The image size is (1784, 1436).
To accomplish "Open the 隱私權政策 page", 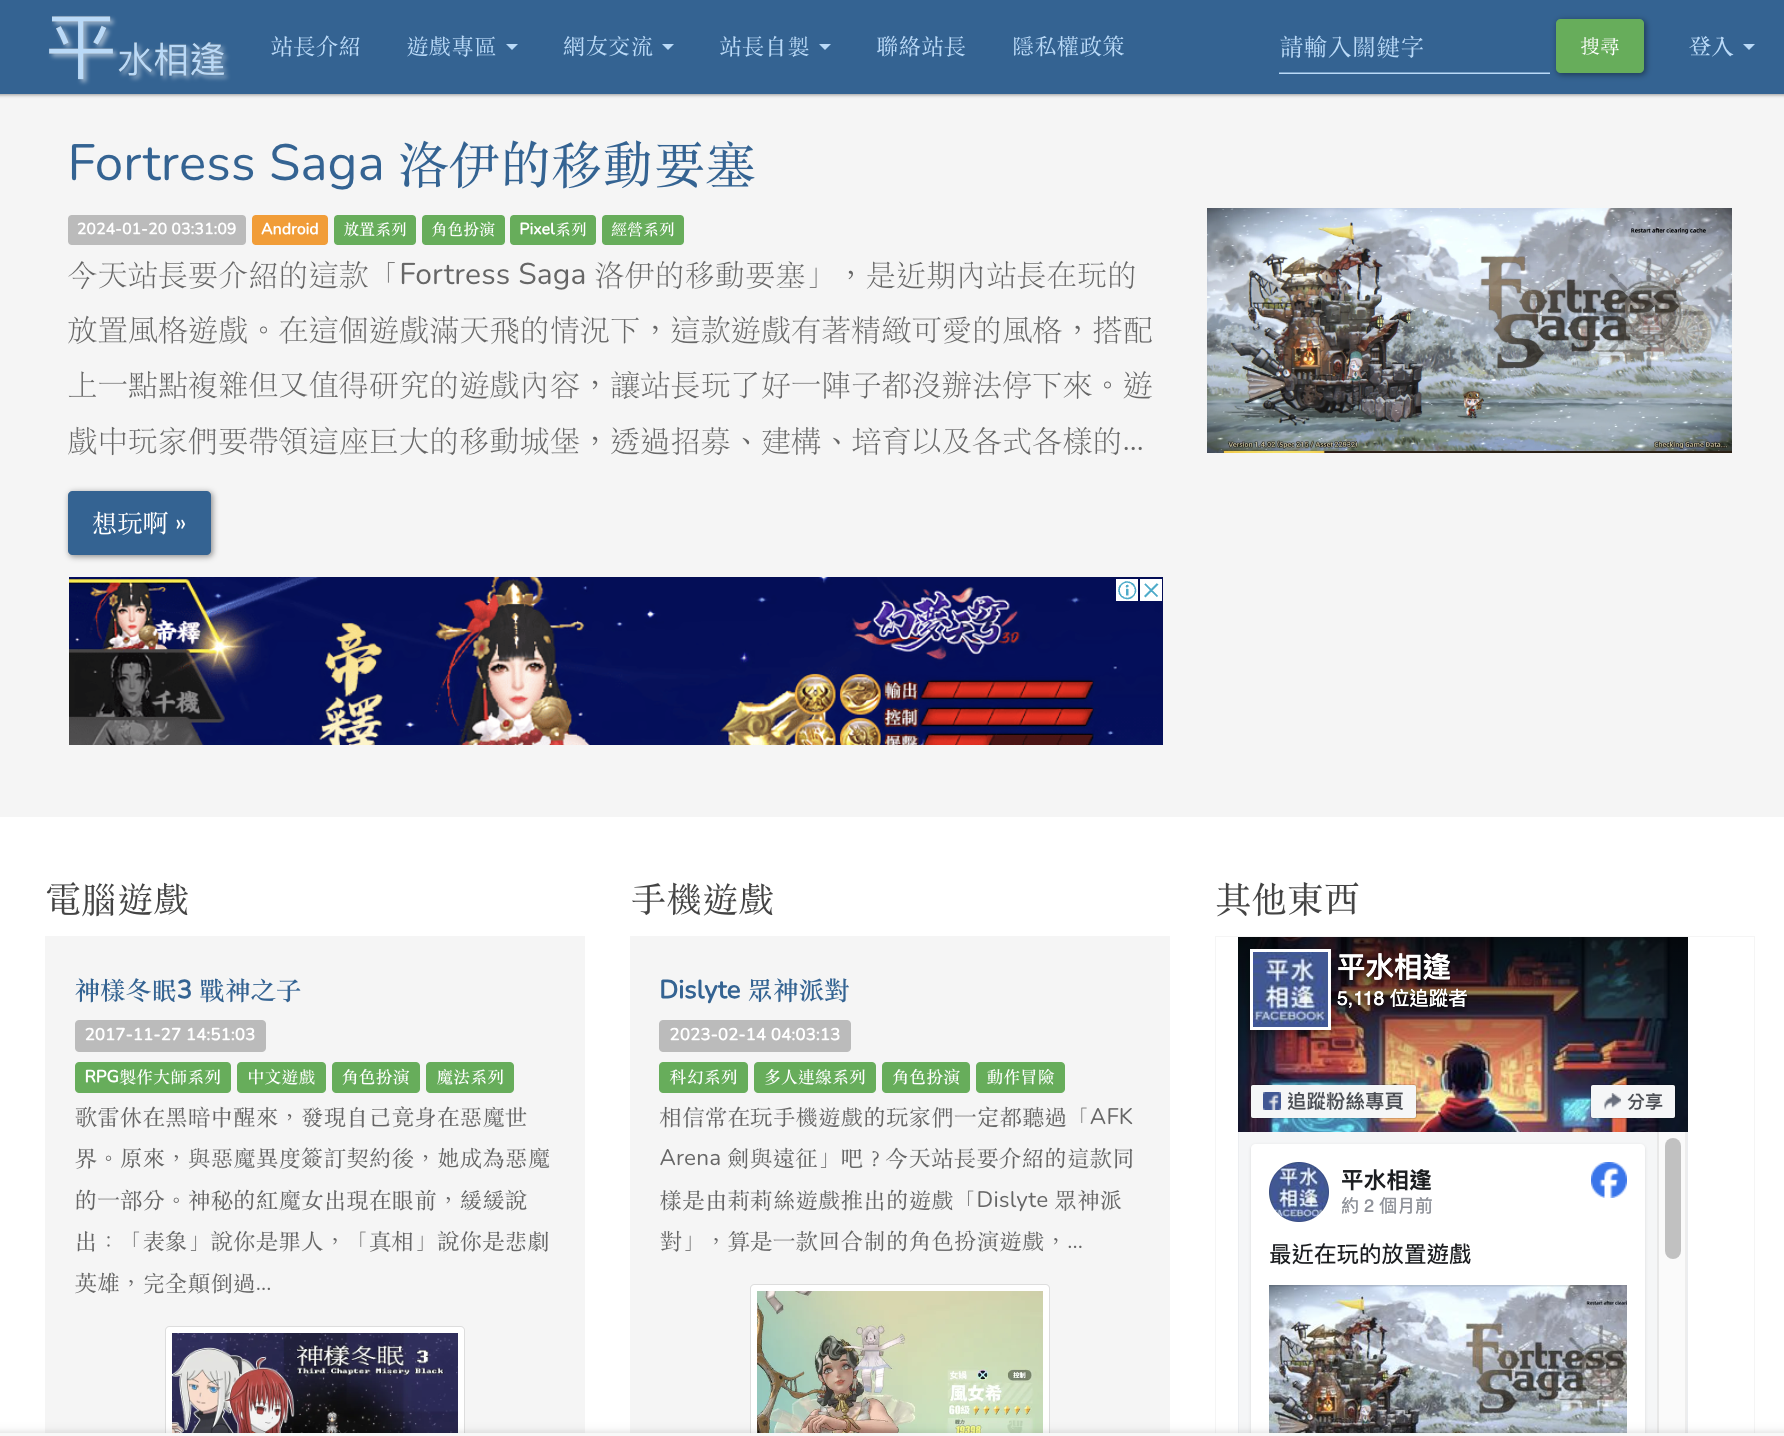I will 1067,47.
